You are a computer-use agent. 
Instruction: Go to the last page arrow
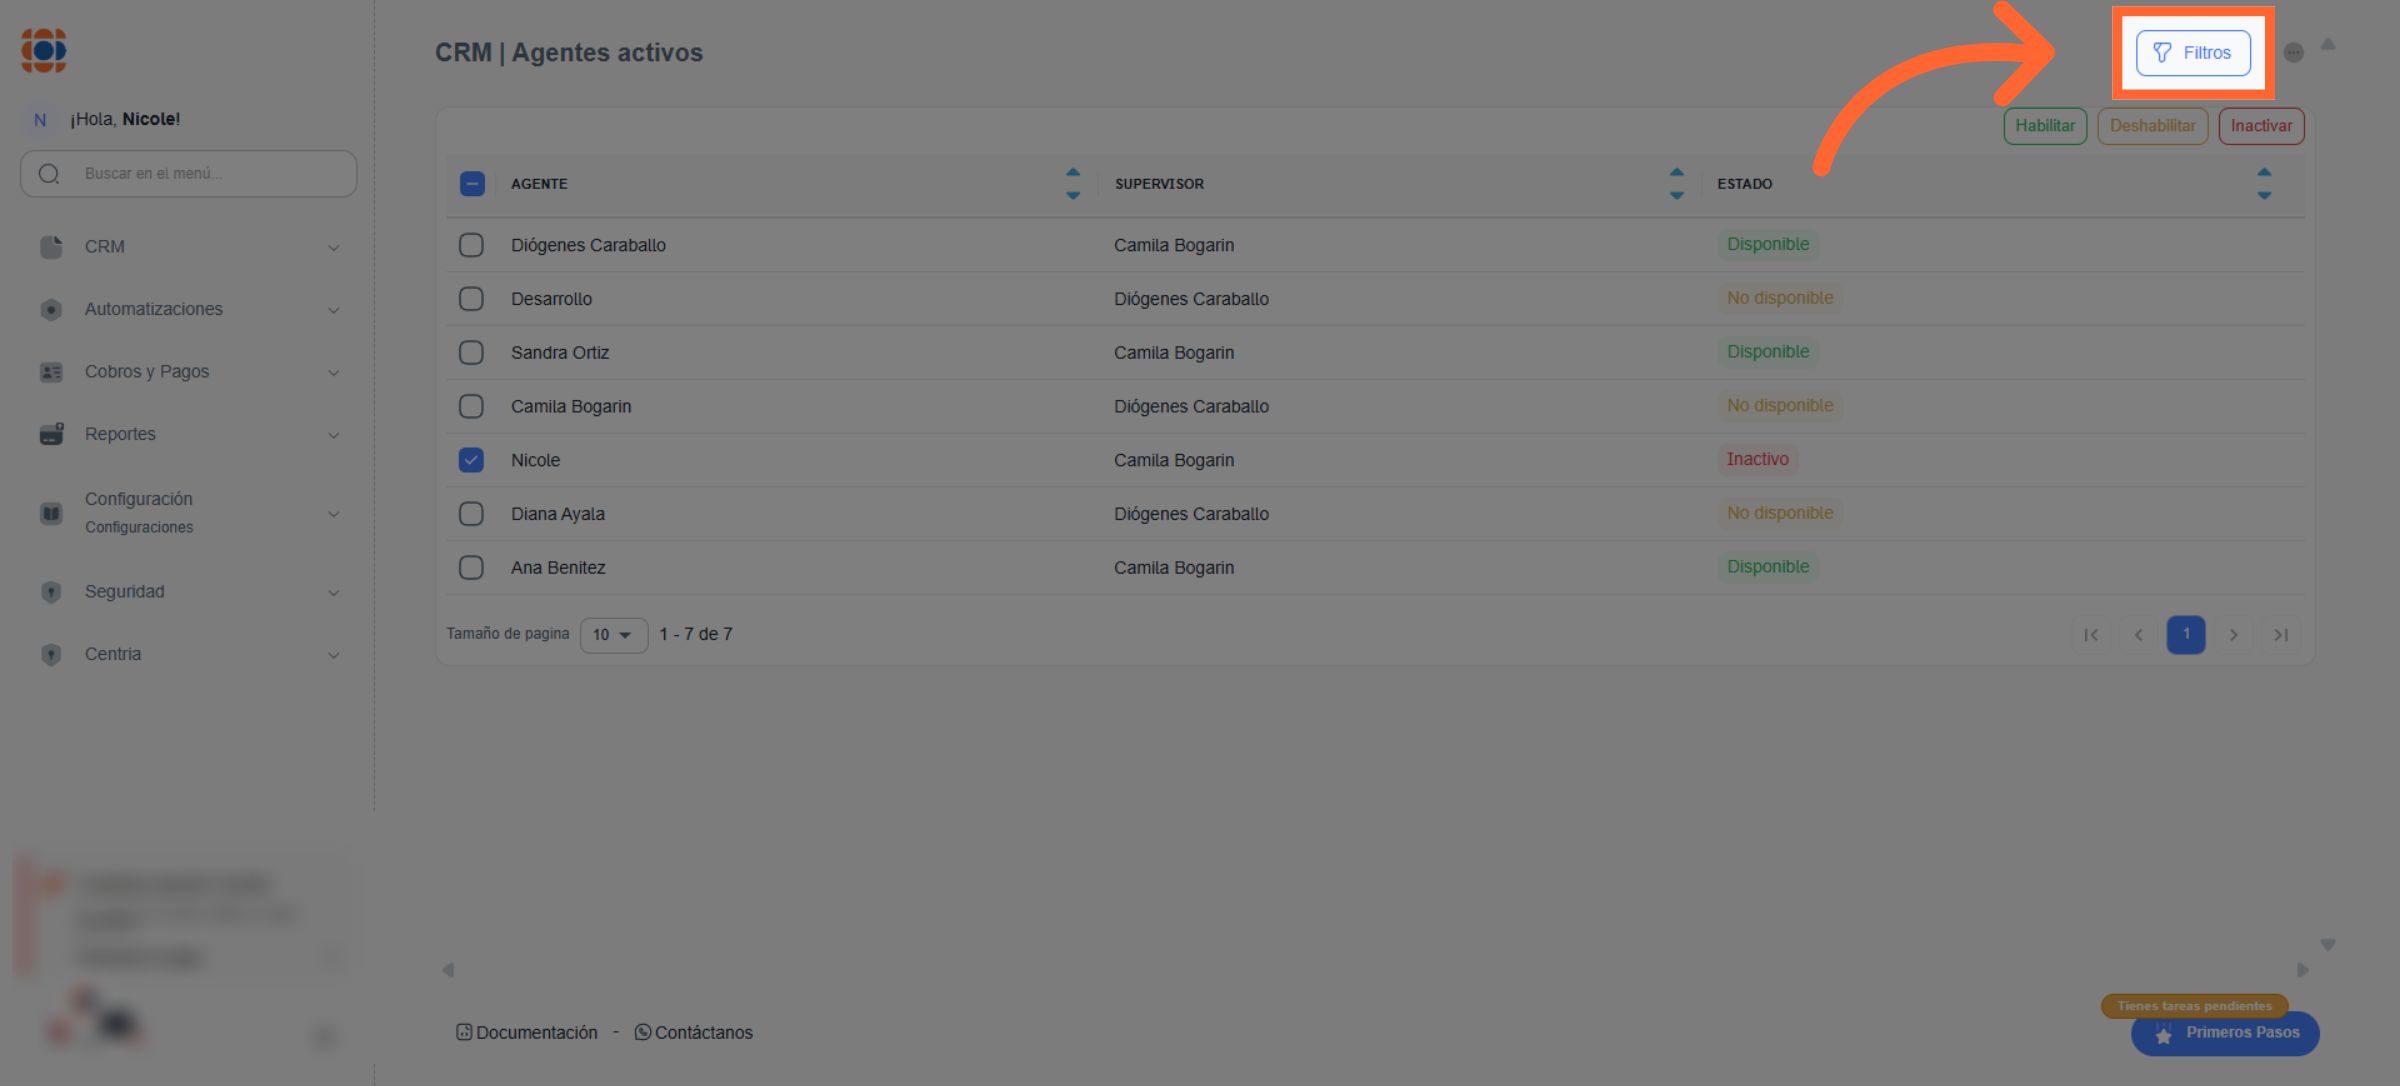pyautogui.click(x=2280, y=635)
